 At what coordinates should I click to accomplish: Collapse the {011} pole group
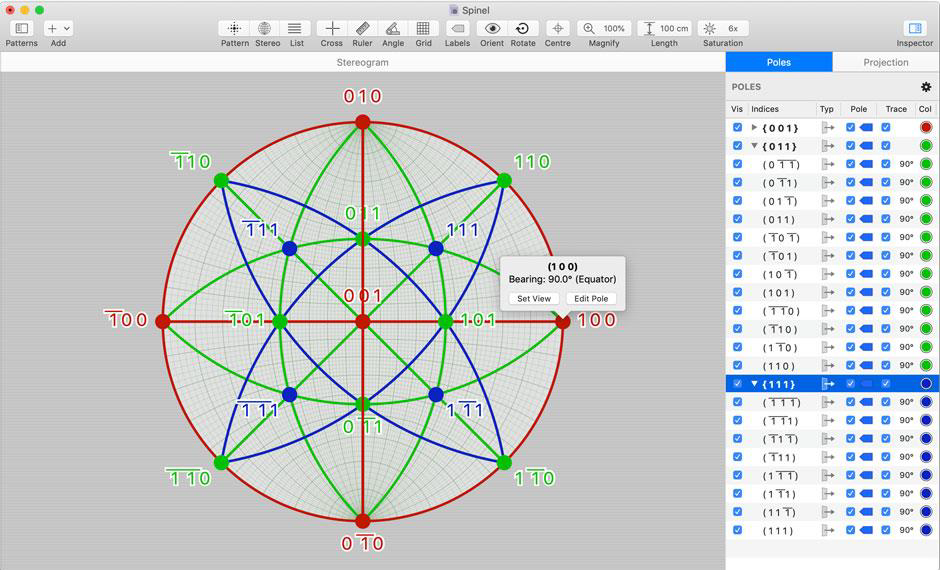pyautogui.click(x=755, y=146)
